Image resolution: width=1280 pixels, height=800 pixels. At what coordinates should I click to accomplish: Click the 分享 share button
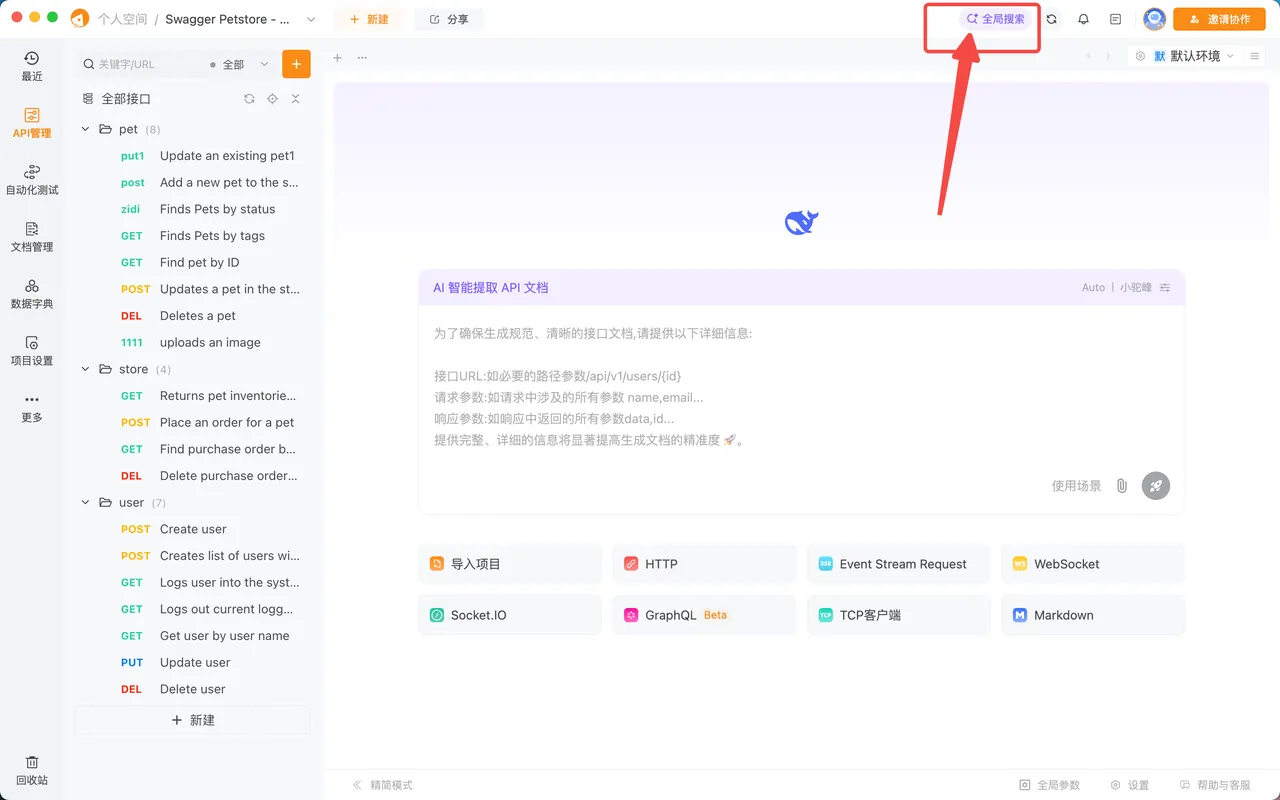click(x=449, y=19)
